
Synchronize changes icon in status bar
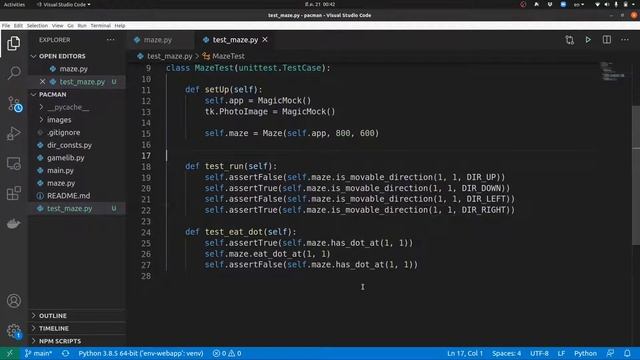pyautogui.click(x=65, y=353)
